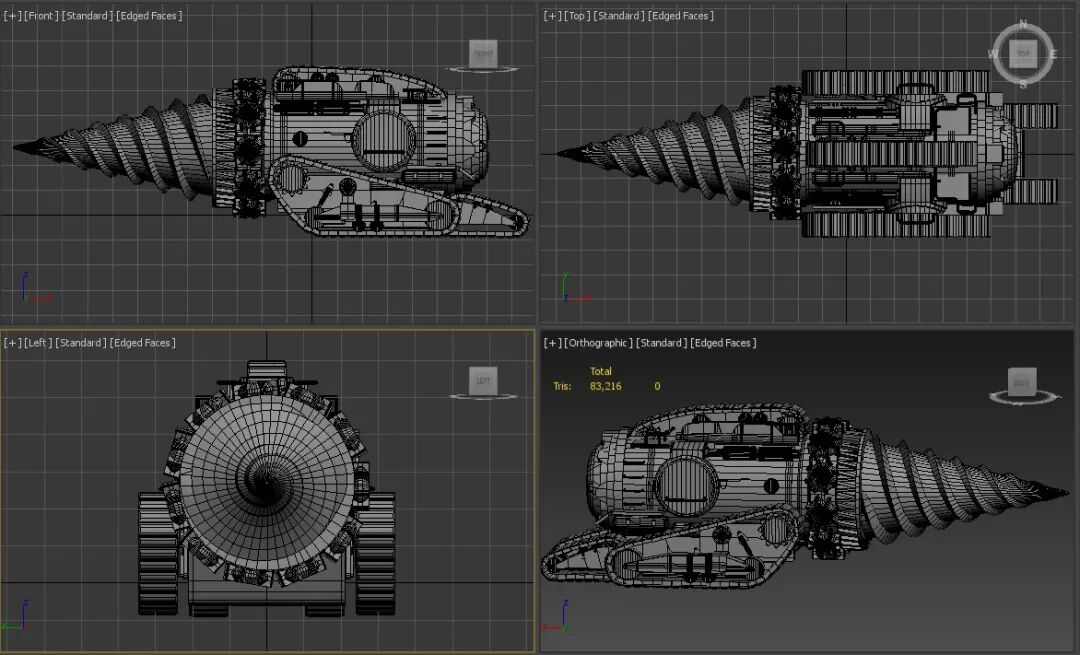Click the Tris count value 83,216
The height and width of the screenshot is (655, 1080).
coord(605,386)
